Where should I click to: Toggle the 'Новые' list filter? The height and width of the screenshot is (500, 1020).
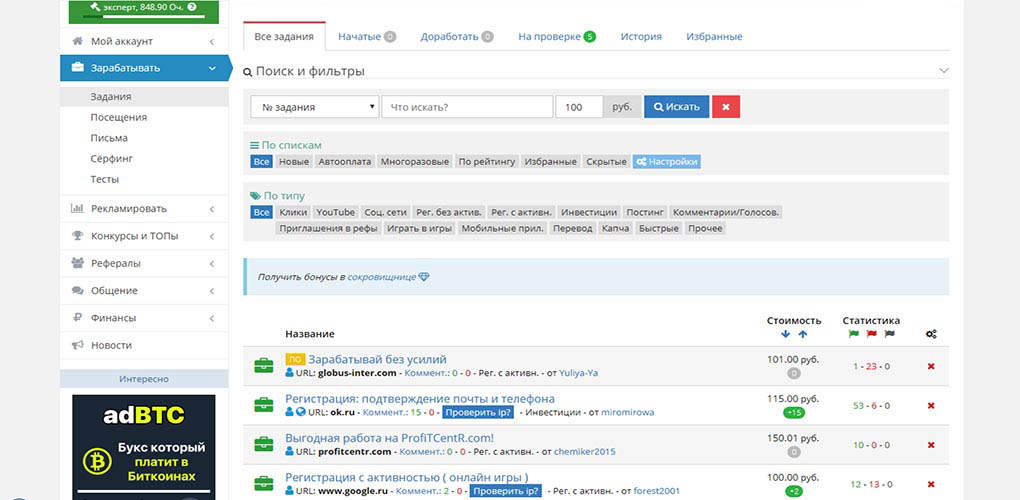293,162
